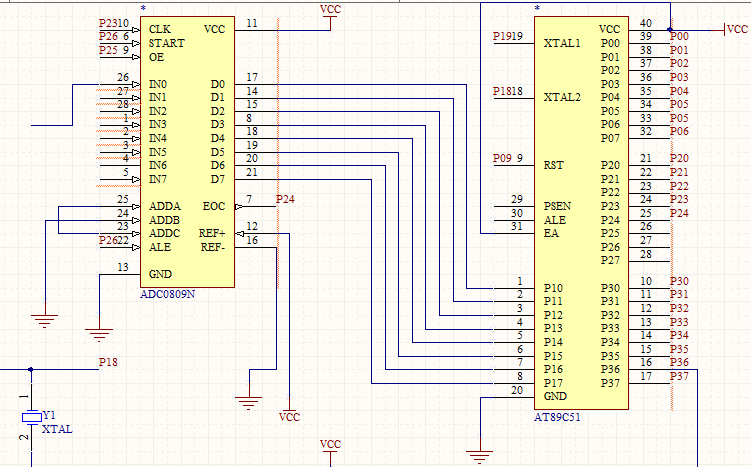Select the junction dot on the P18 wire
This screenshot has height=467, width=751.
31,369
